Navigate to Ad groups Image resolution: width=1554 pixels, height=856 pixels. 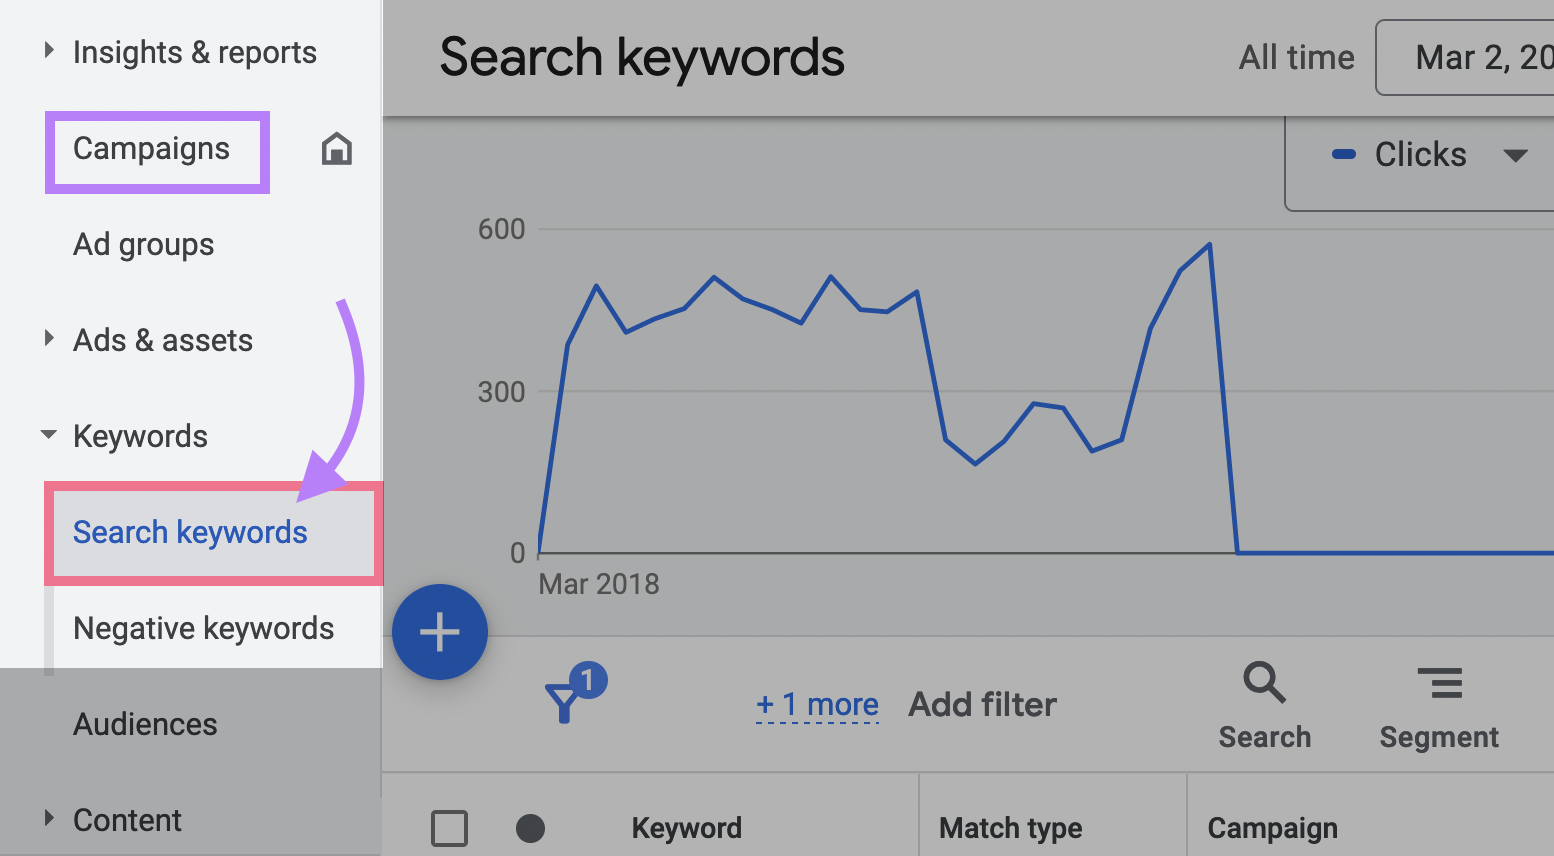point(143,244)
